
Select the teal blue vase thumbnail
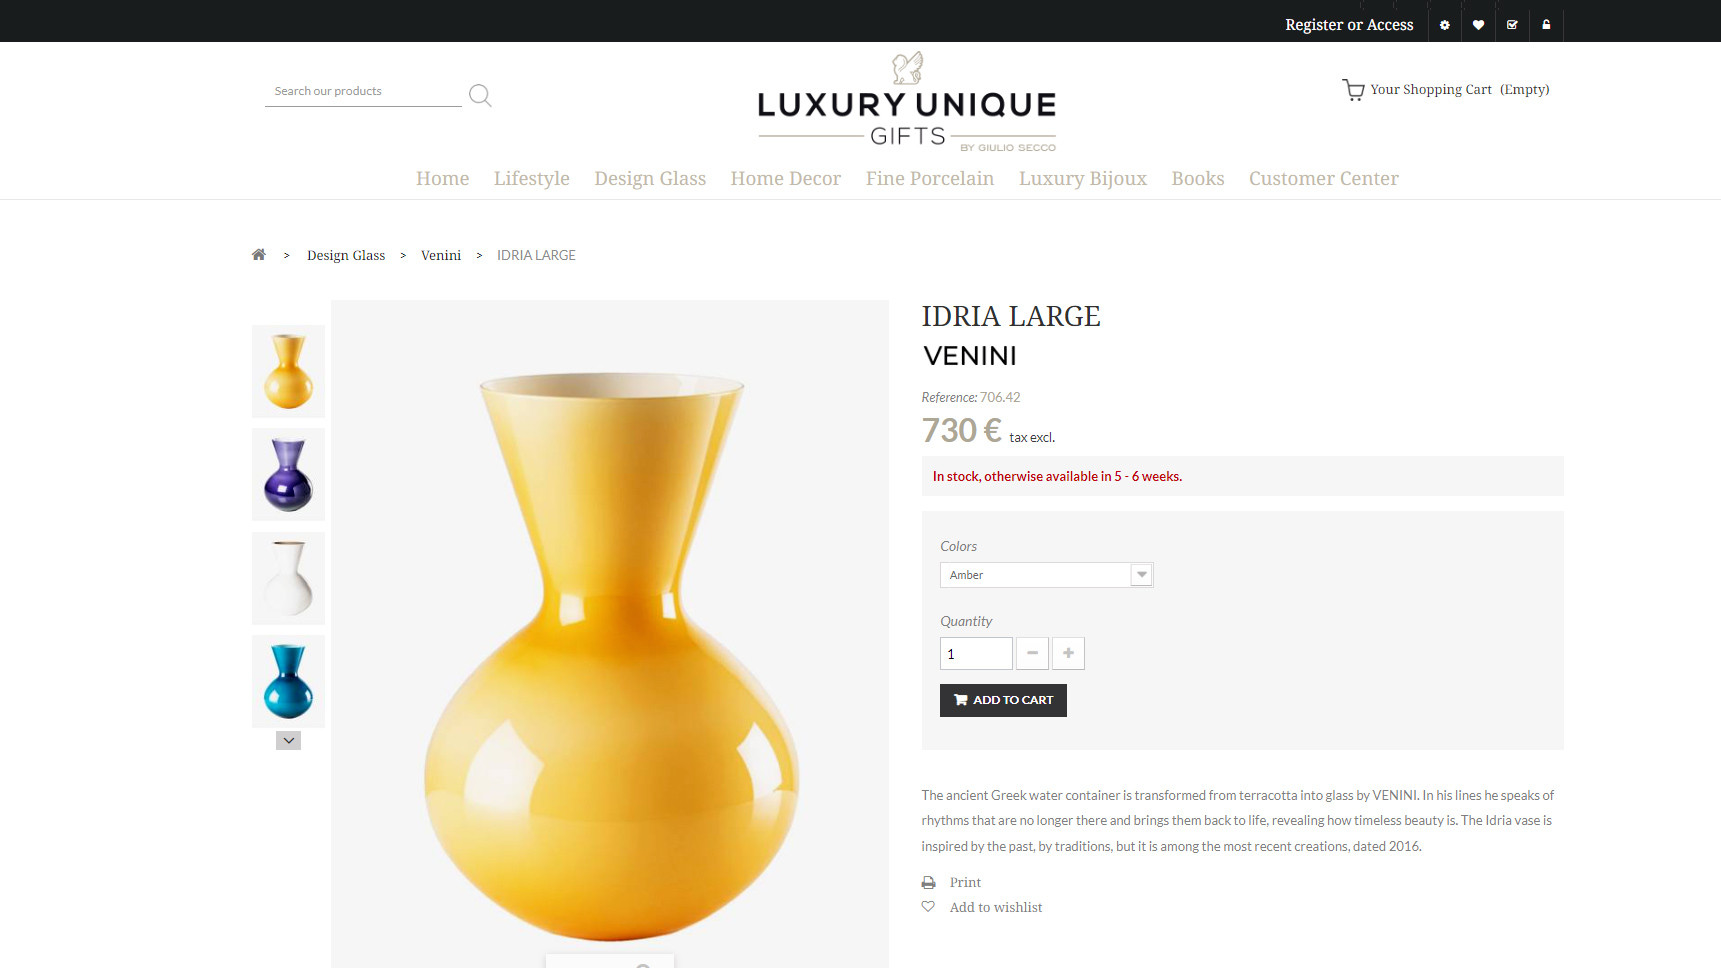tap(288, 682)
